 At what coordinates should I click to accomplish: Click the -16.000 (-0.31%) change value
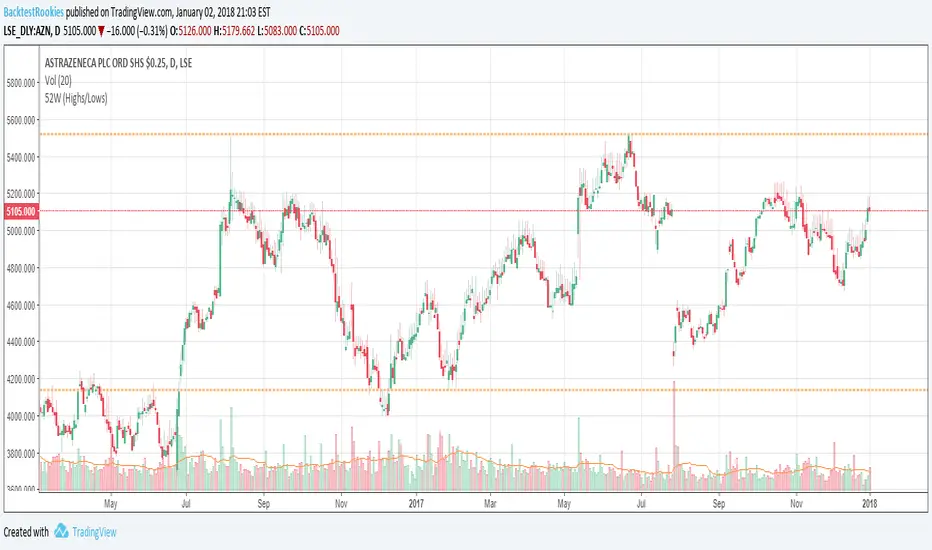click(137, 31)
